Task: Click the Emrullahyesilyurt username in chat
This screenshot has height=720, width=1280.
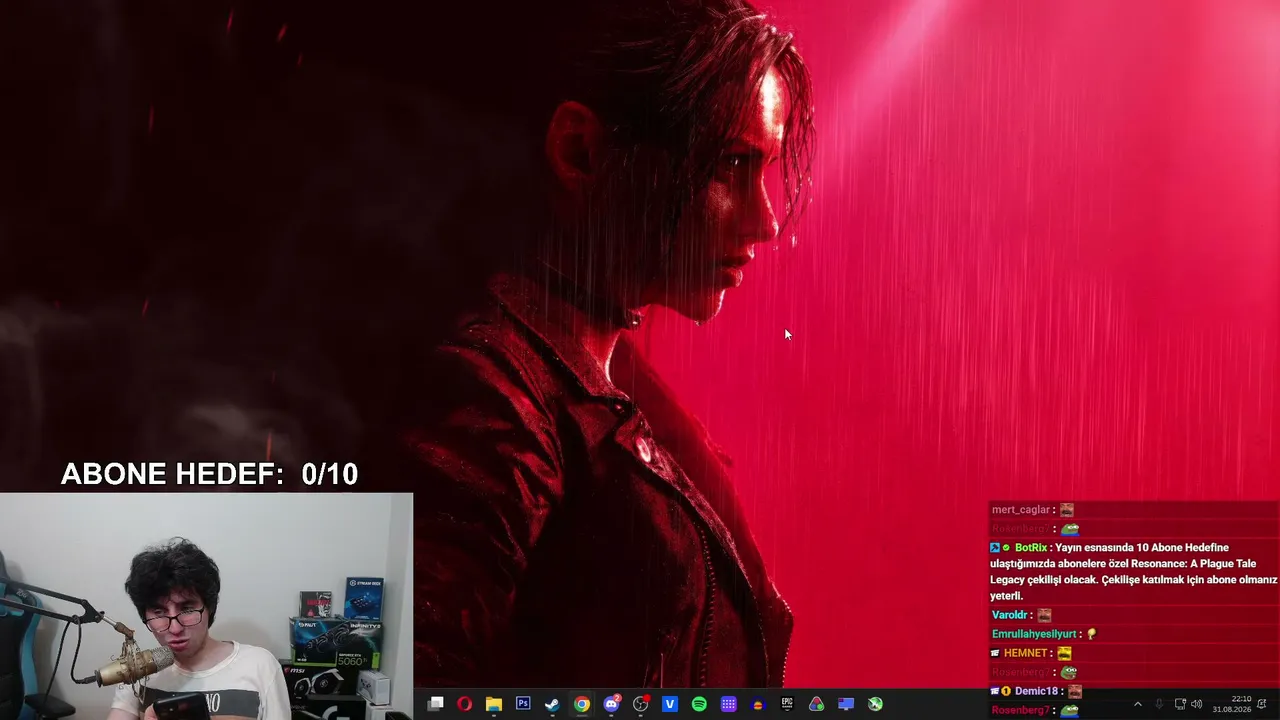Action: [1034, 634]
